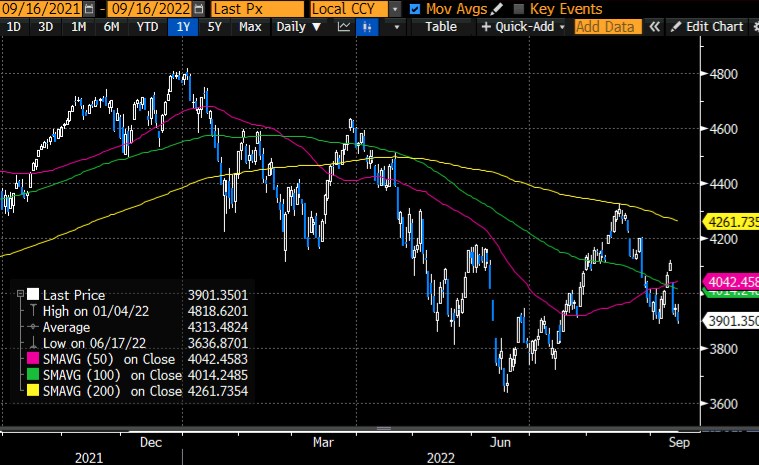This screenshot has height=465, width=759.
Task: Click the 4042.458 magenta axis label
Action: pos(732,282)
